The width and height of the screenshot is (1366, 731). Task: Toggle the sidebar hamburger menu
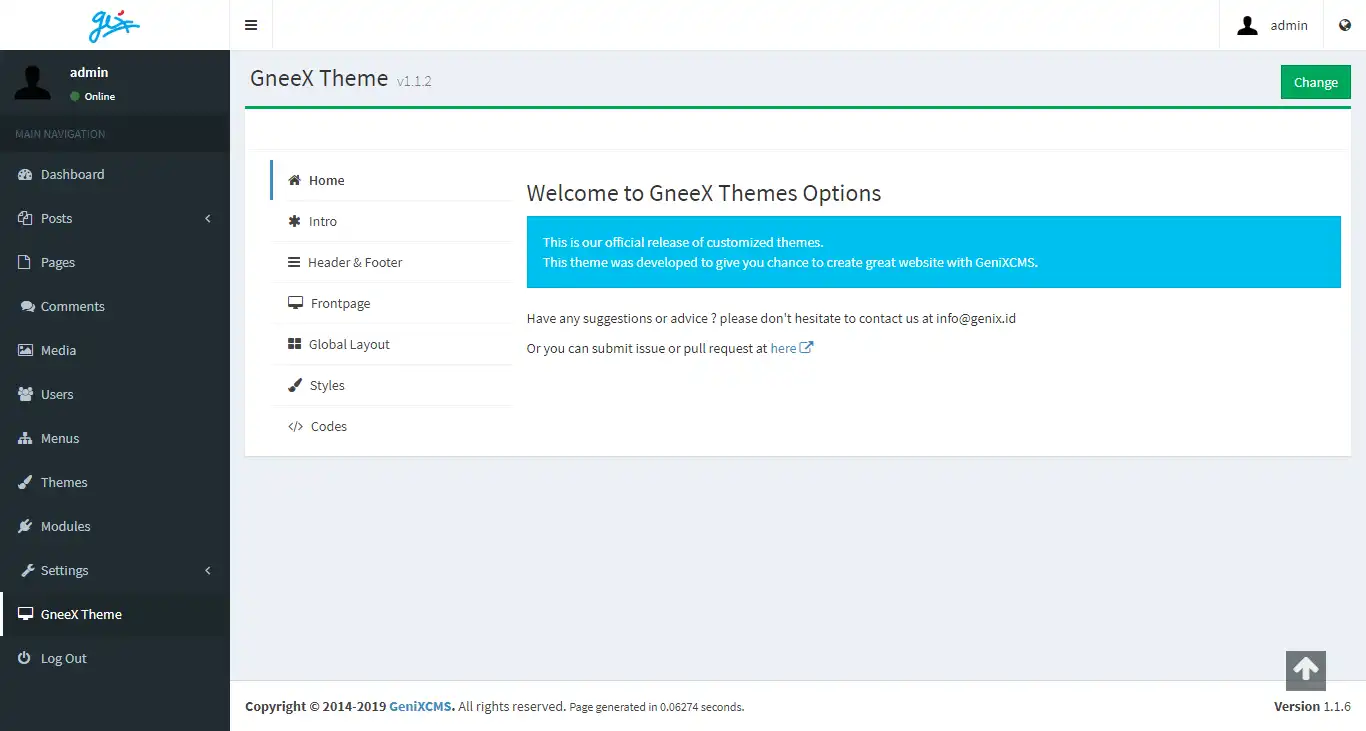(x=251, y=25)
